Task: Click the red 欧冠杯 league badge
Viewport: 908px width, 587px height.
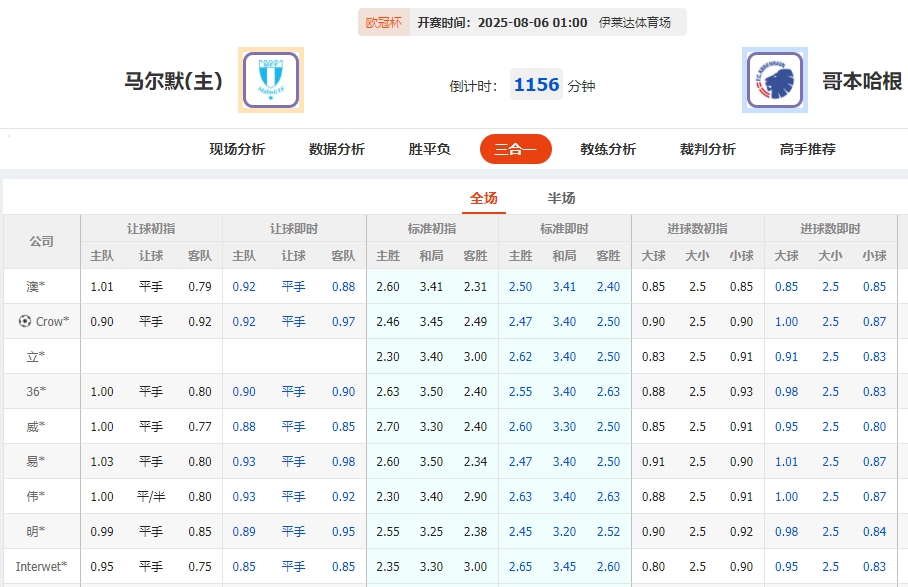Action: coord(383,21)
